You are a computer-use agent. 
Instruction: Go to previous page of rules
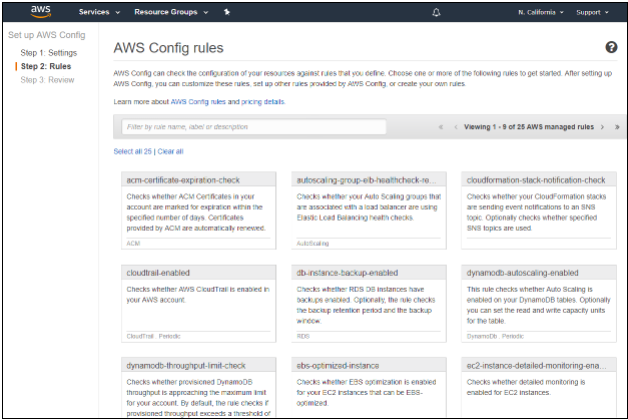[x=456, y=127]
